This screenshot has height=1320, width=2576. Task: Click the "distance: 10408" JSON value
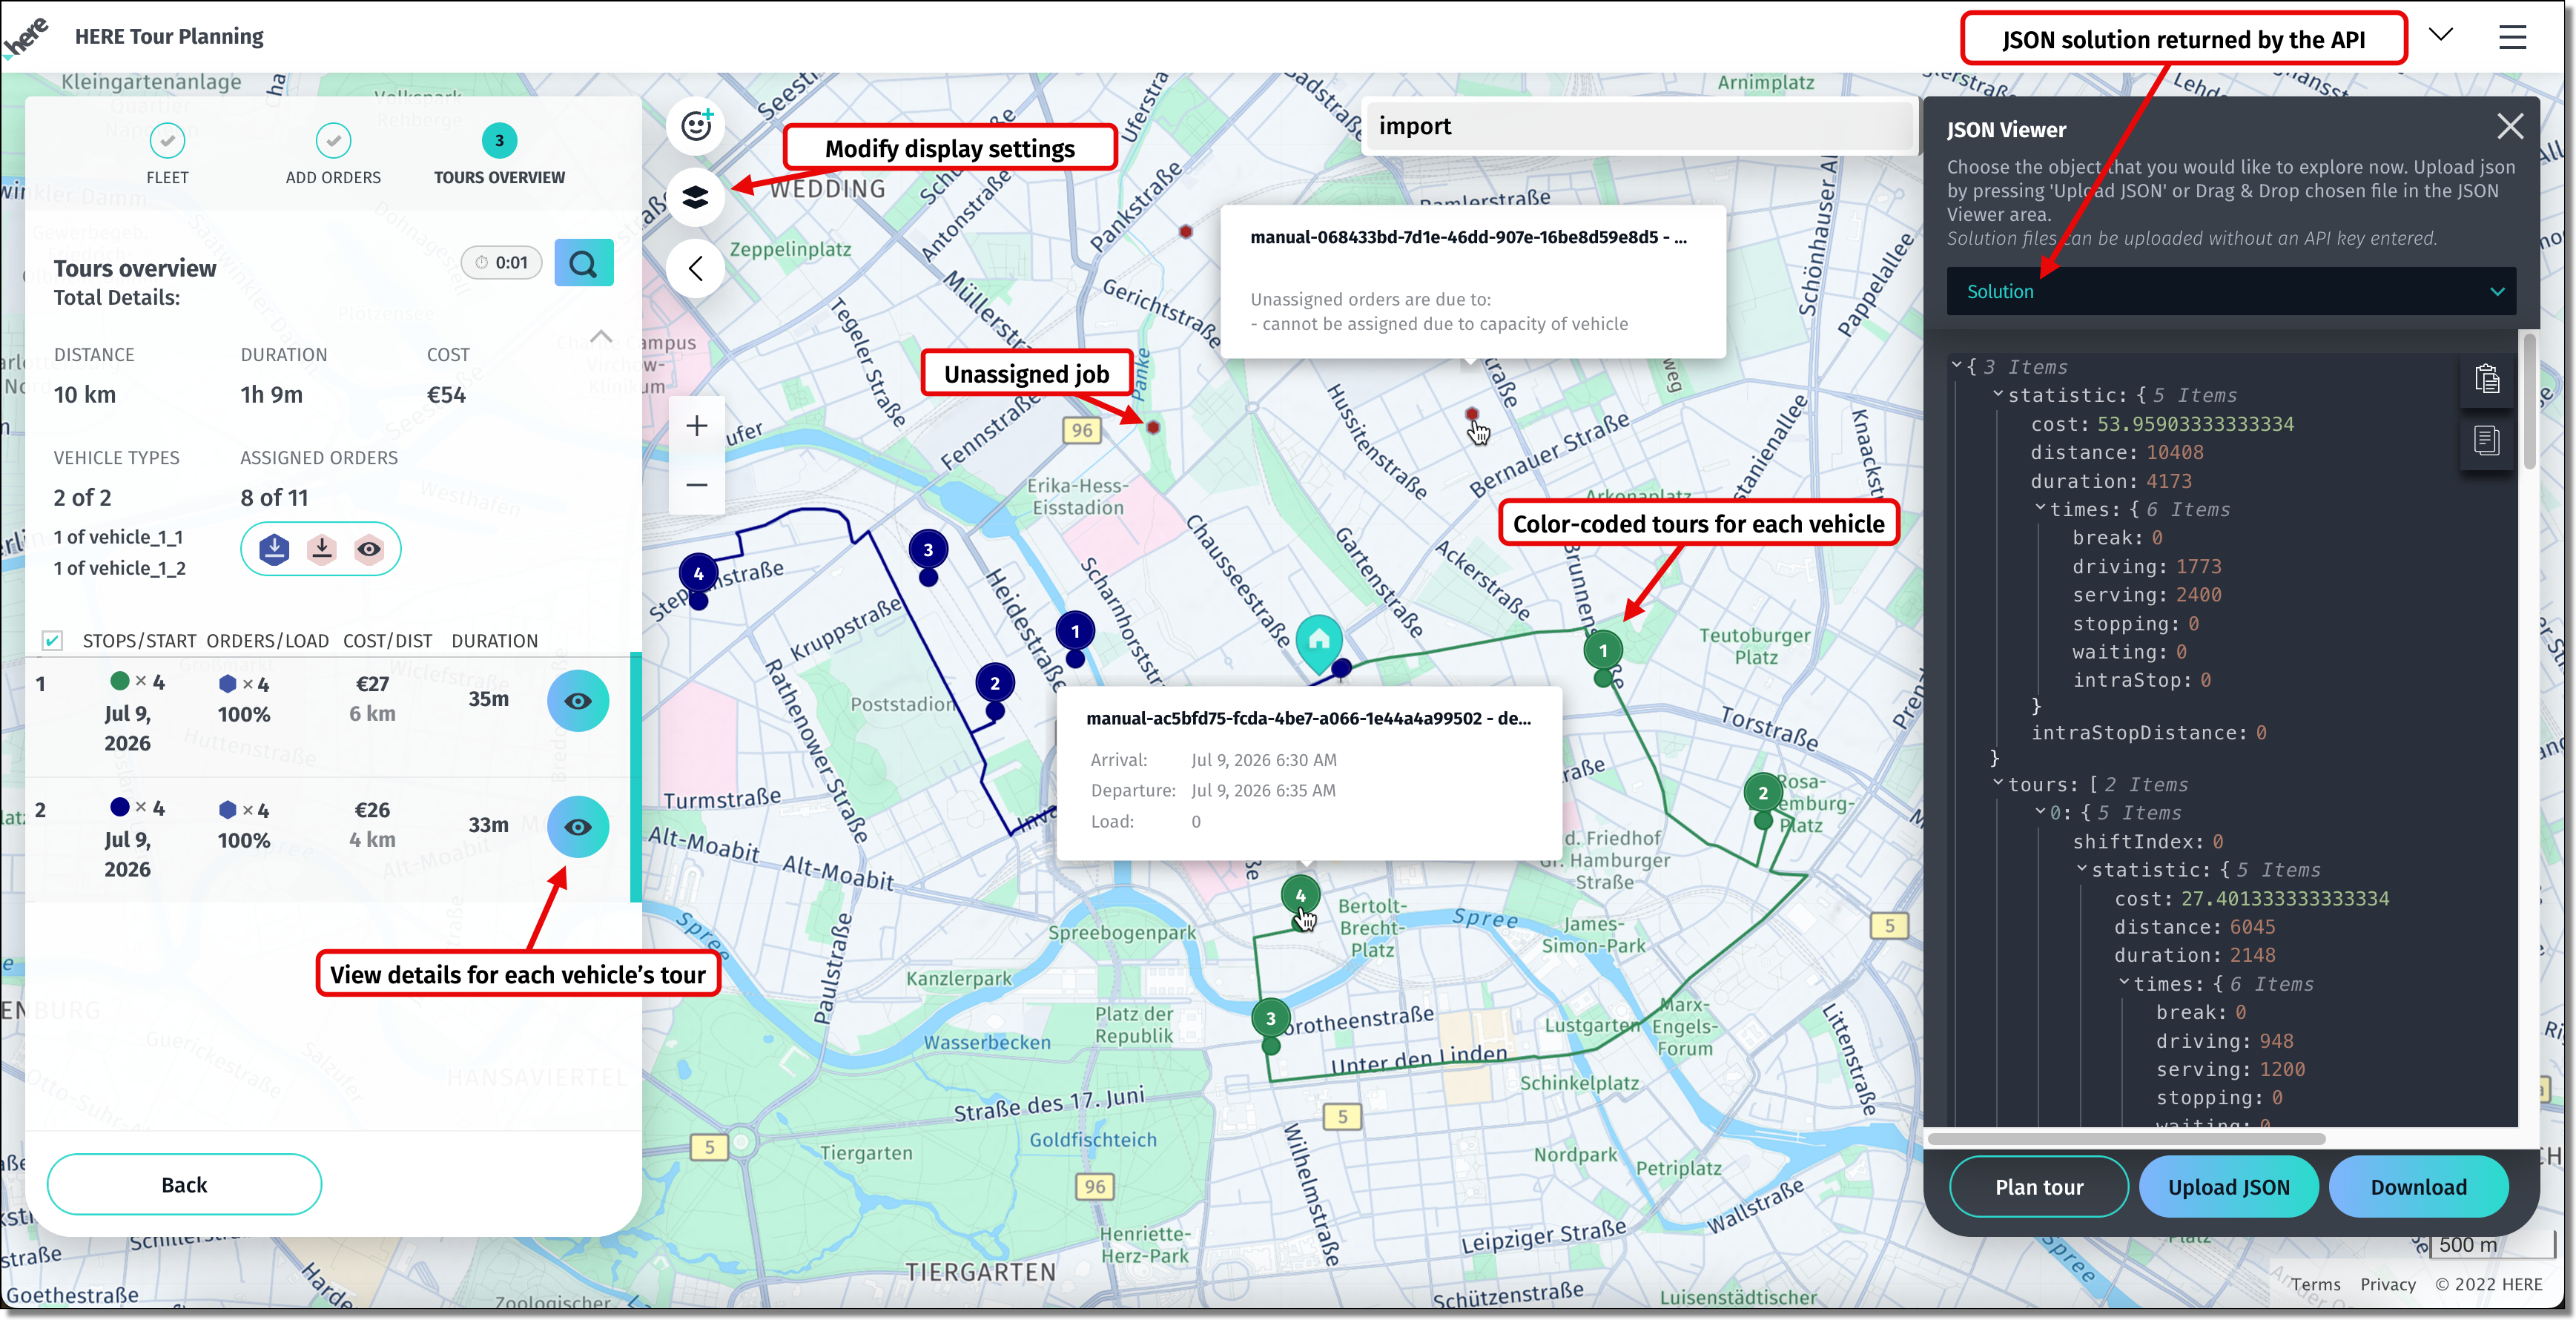[x=2117, y=453]
